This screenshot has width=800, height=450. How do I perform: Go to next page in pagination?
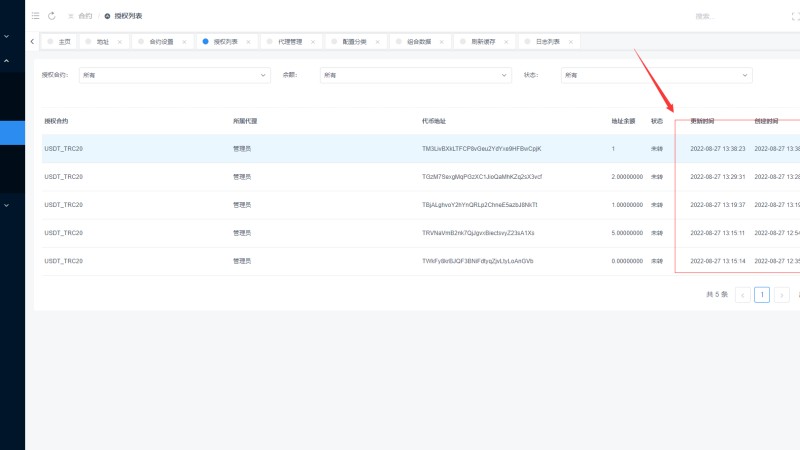[x=782, y=295]
